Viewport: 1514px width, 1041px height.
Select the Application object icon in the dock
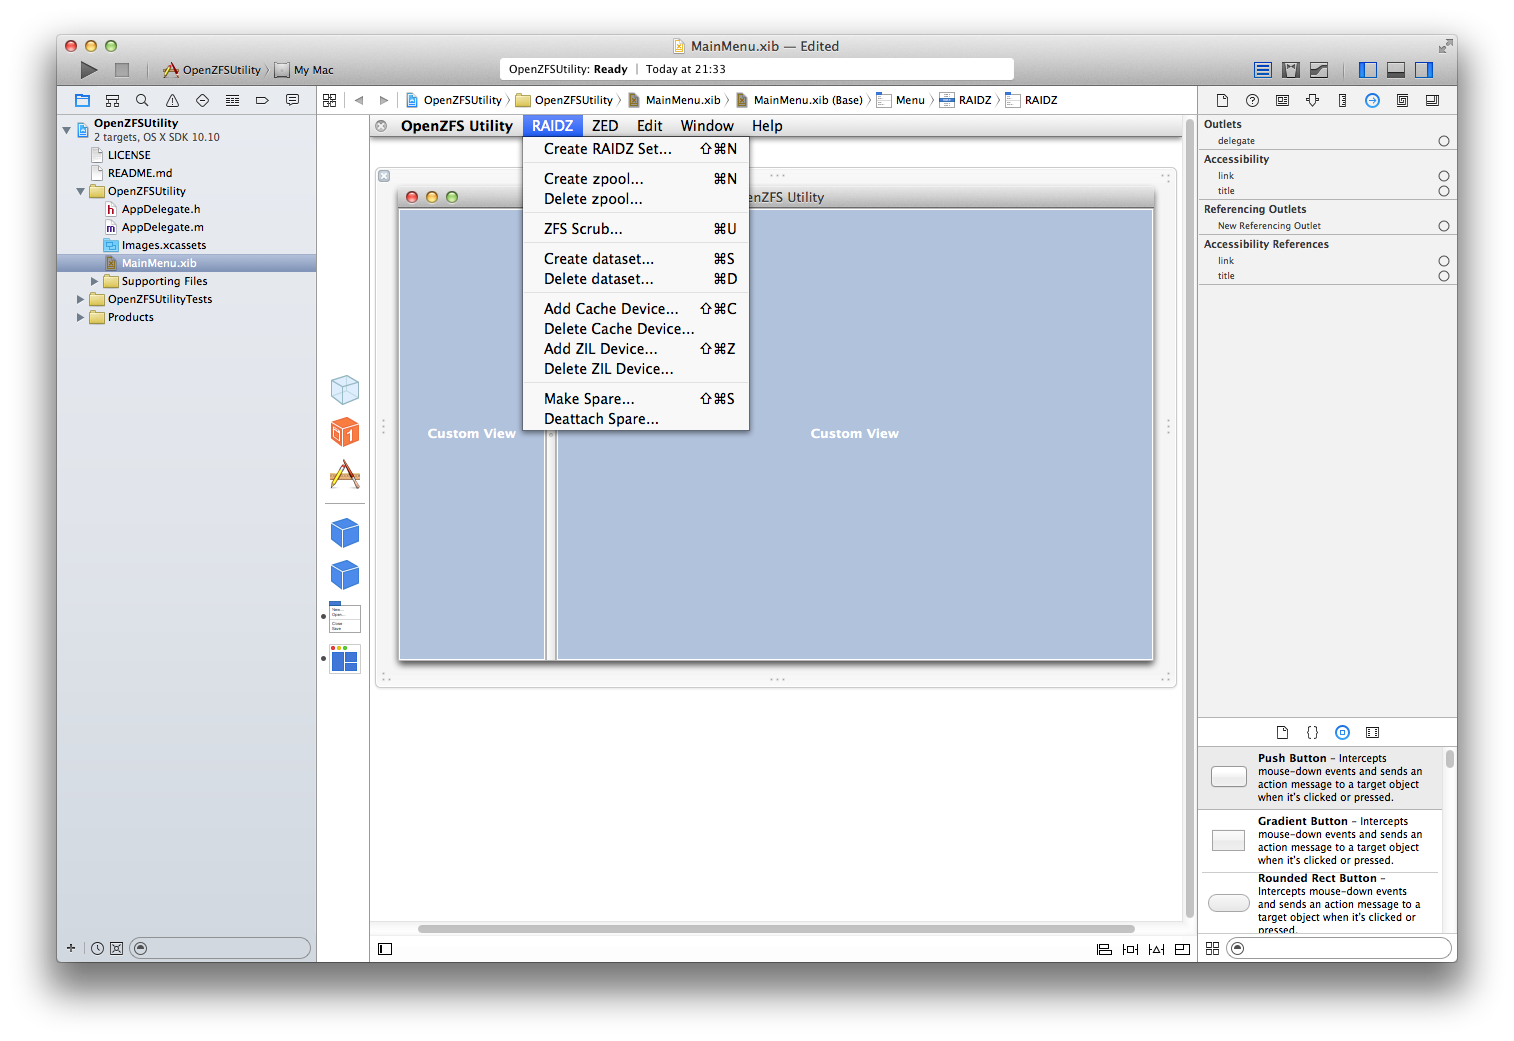pos(345,474)
